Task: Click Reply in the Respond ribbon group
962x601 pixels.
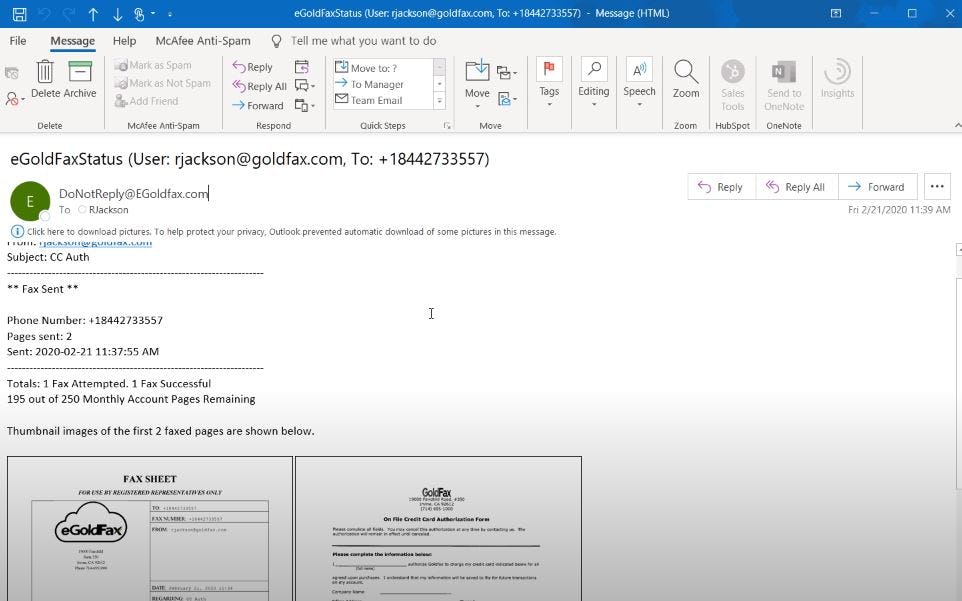Action: pos(252,67)
